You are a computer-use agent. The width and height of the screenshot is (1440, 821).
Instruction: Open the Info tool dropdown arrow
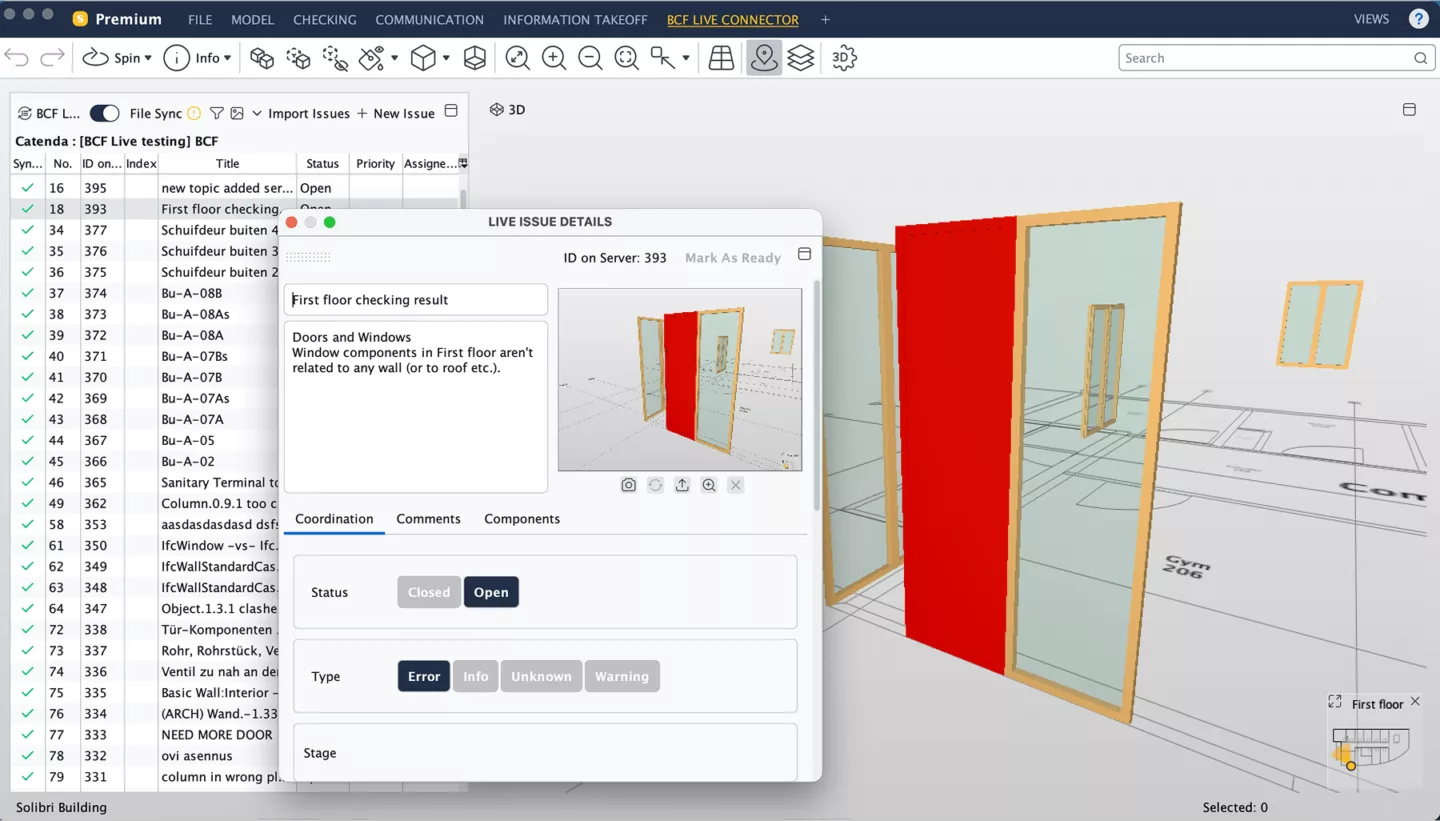(x=228, y=58)
